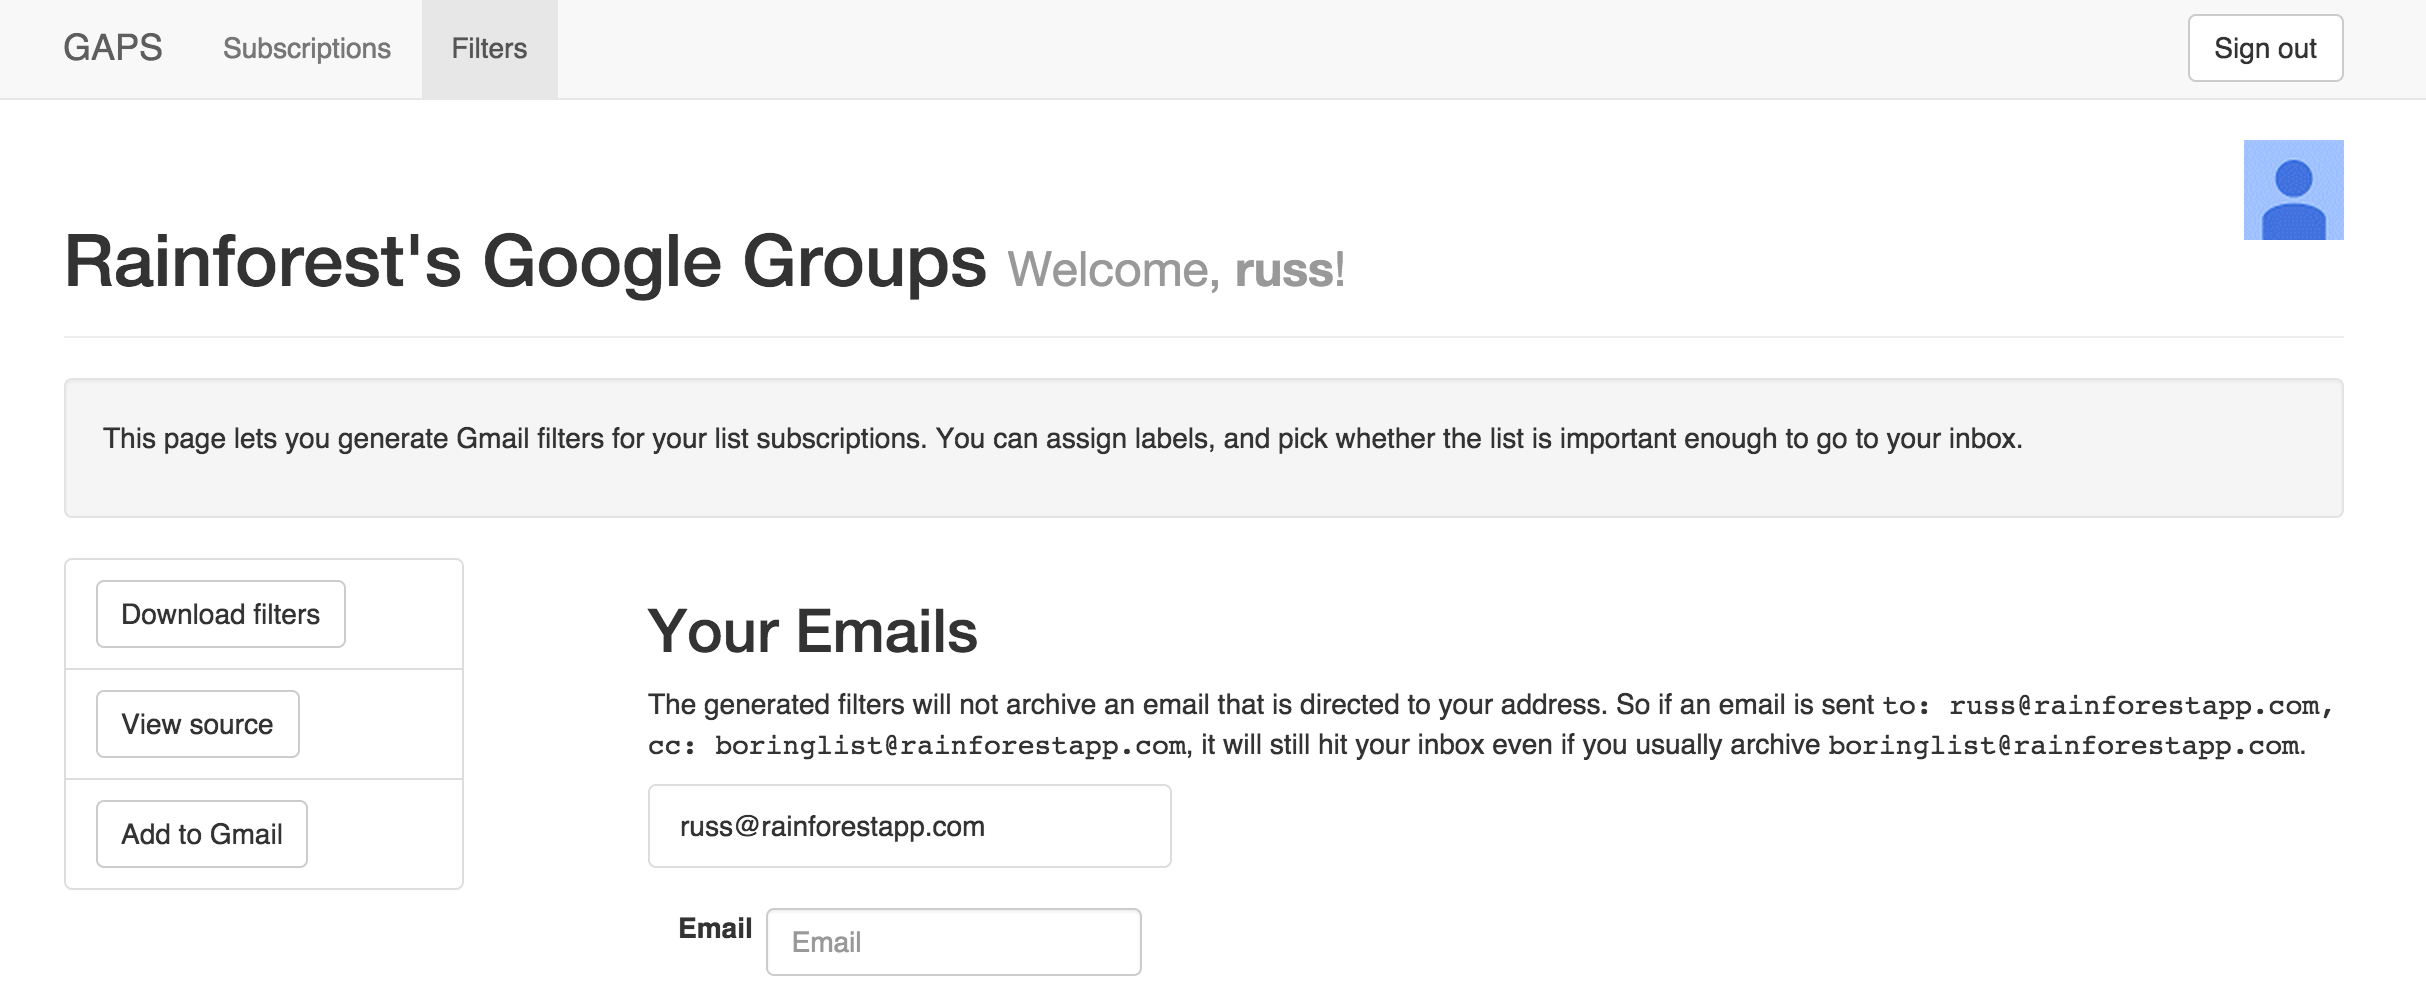Click the Your Emails heading

pyautogui.click(x=813, y=631)
